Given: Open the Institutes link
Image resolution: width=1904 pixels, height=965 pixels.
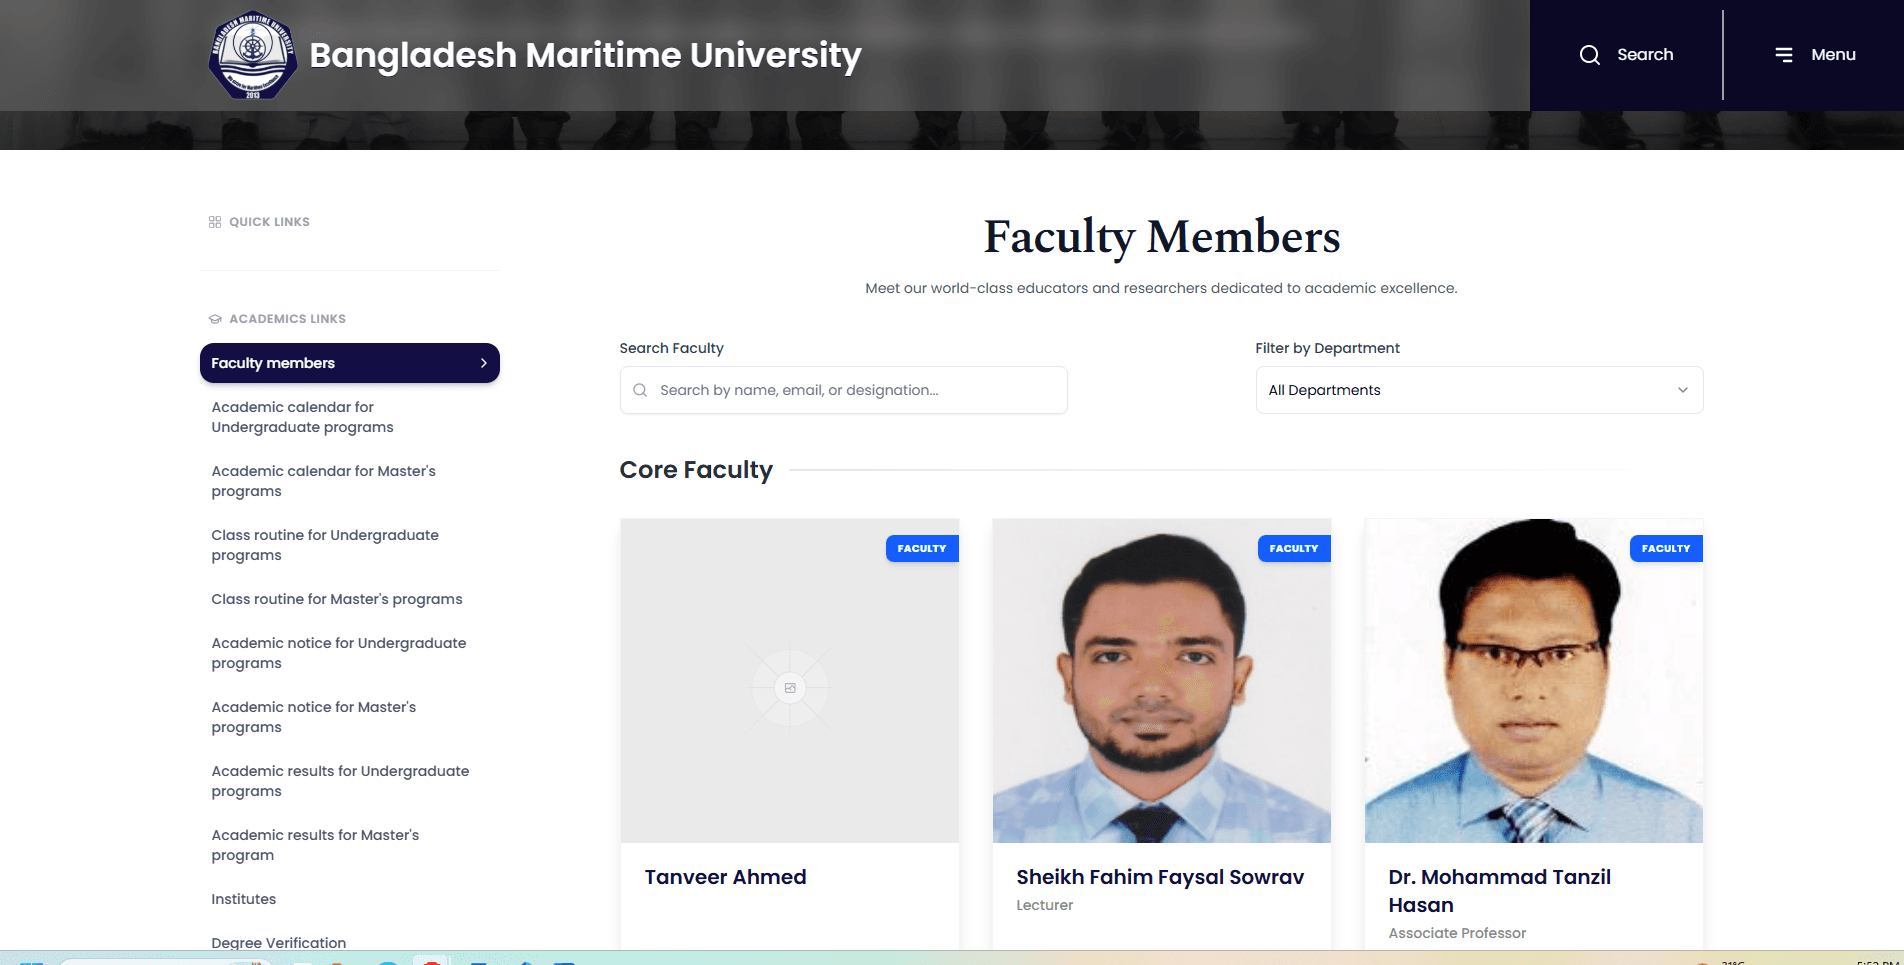Looking at the screenshot, I should click(x=243, y=899).
